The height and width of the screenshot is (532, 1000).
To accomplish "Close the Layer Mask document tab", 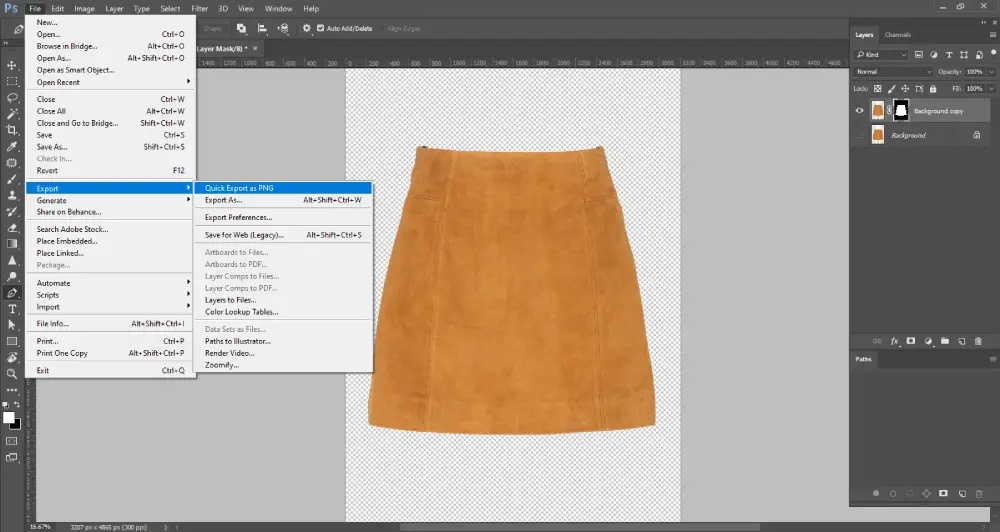I will coord(255,48).
